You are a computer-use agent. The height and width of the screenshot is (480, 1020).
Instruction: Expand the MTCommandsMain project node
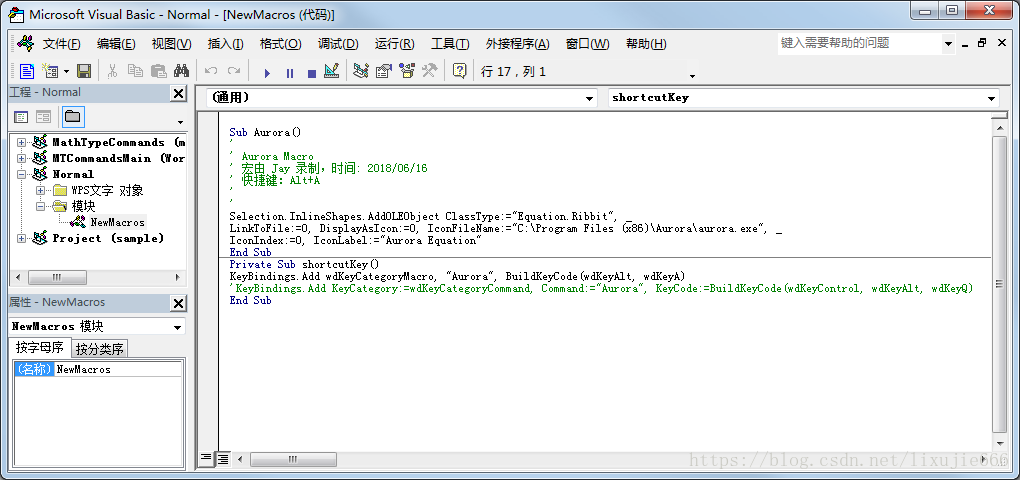(x=21, y=159)
